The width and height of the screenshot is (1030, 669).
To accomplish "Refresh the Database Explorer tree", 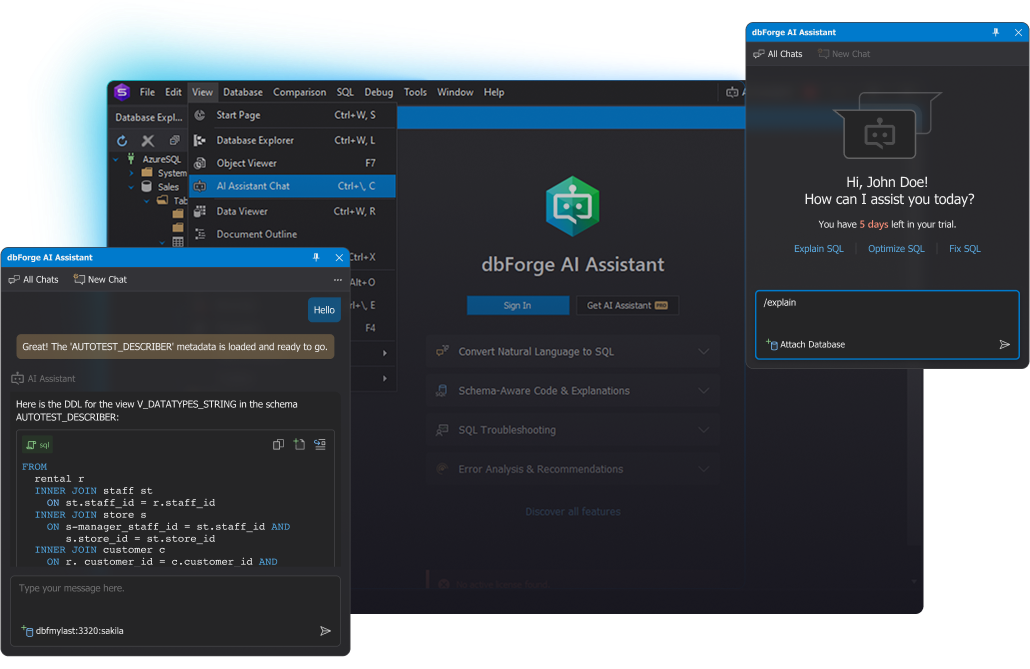I will (122, 141).
